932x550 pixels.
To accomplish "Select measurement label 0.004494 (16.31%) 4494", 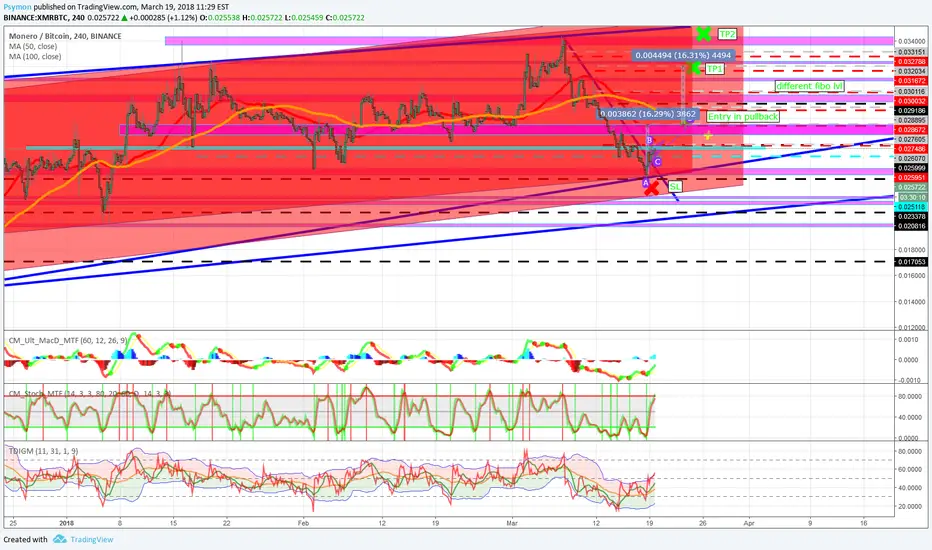I will coord(683,55).
